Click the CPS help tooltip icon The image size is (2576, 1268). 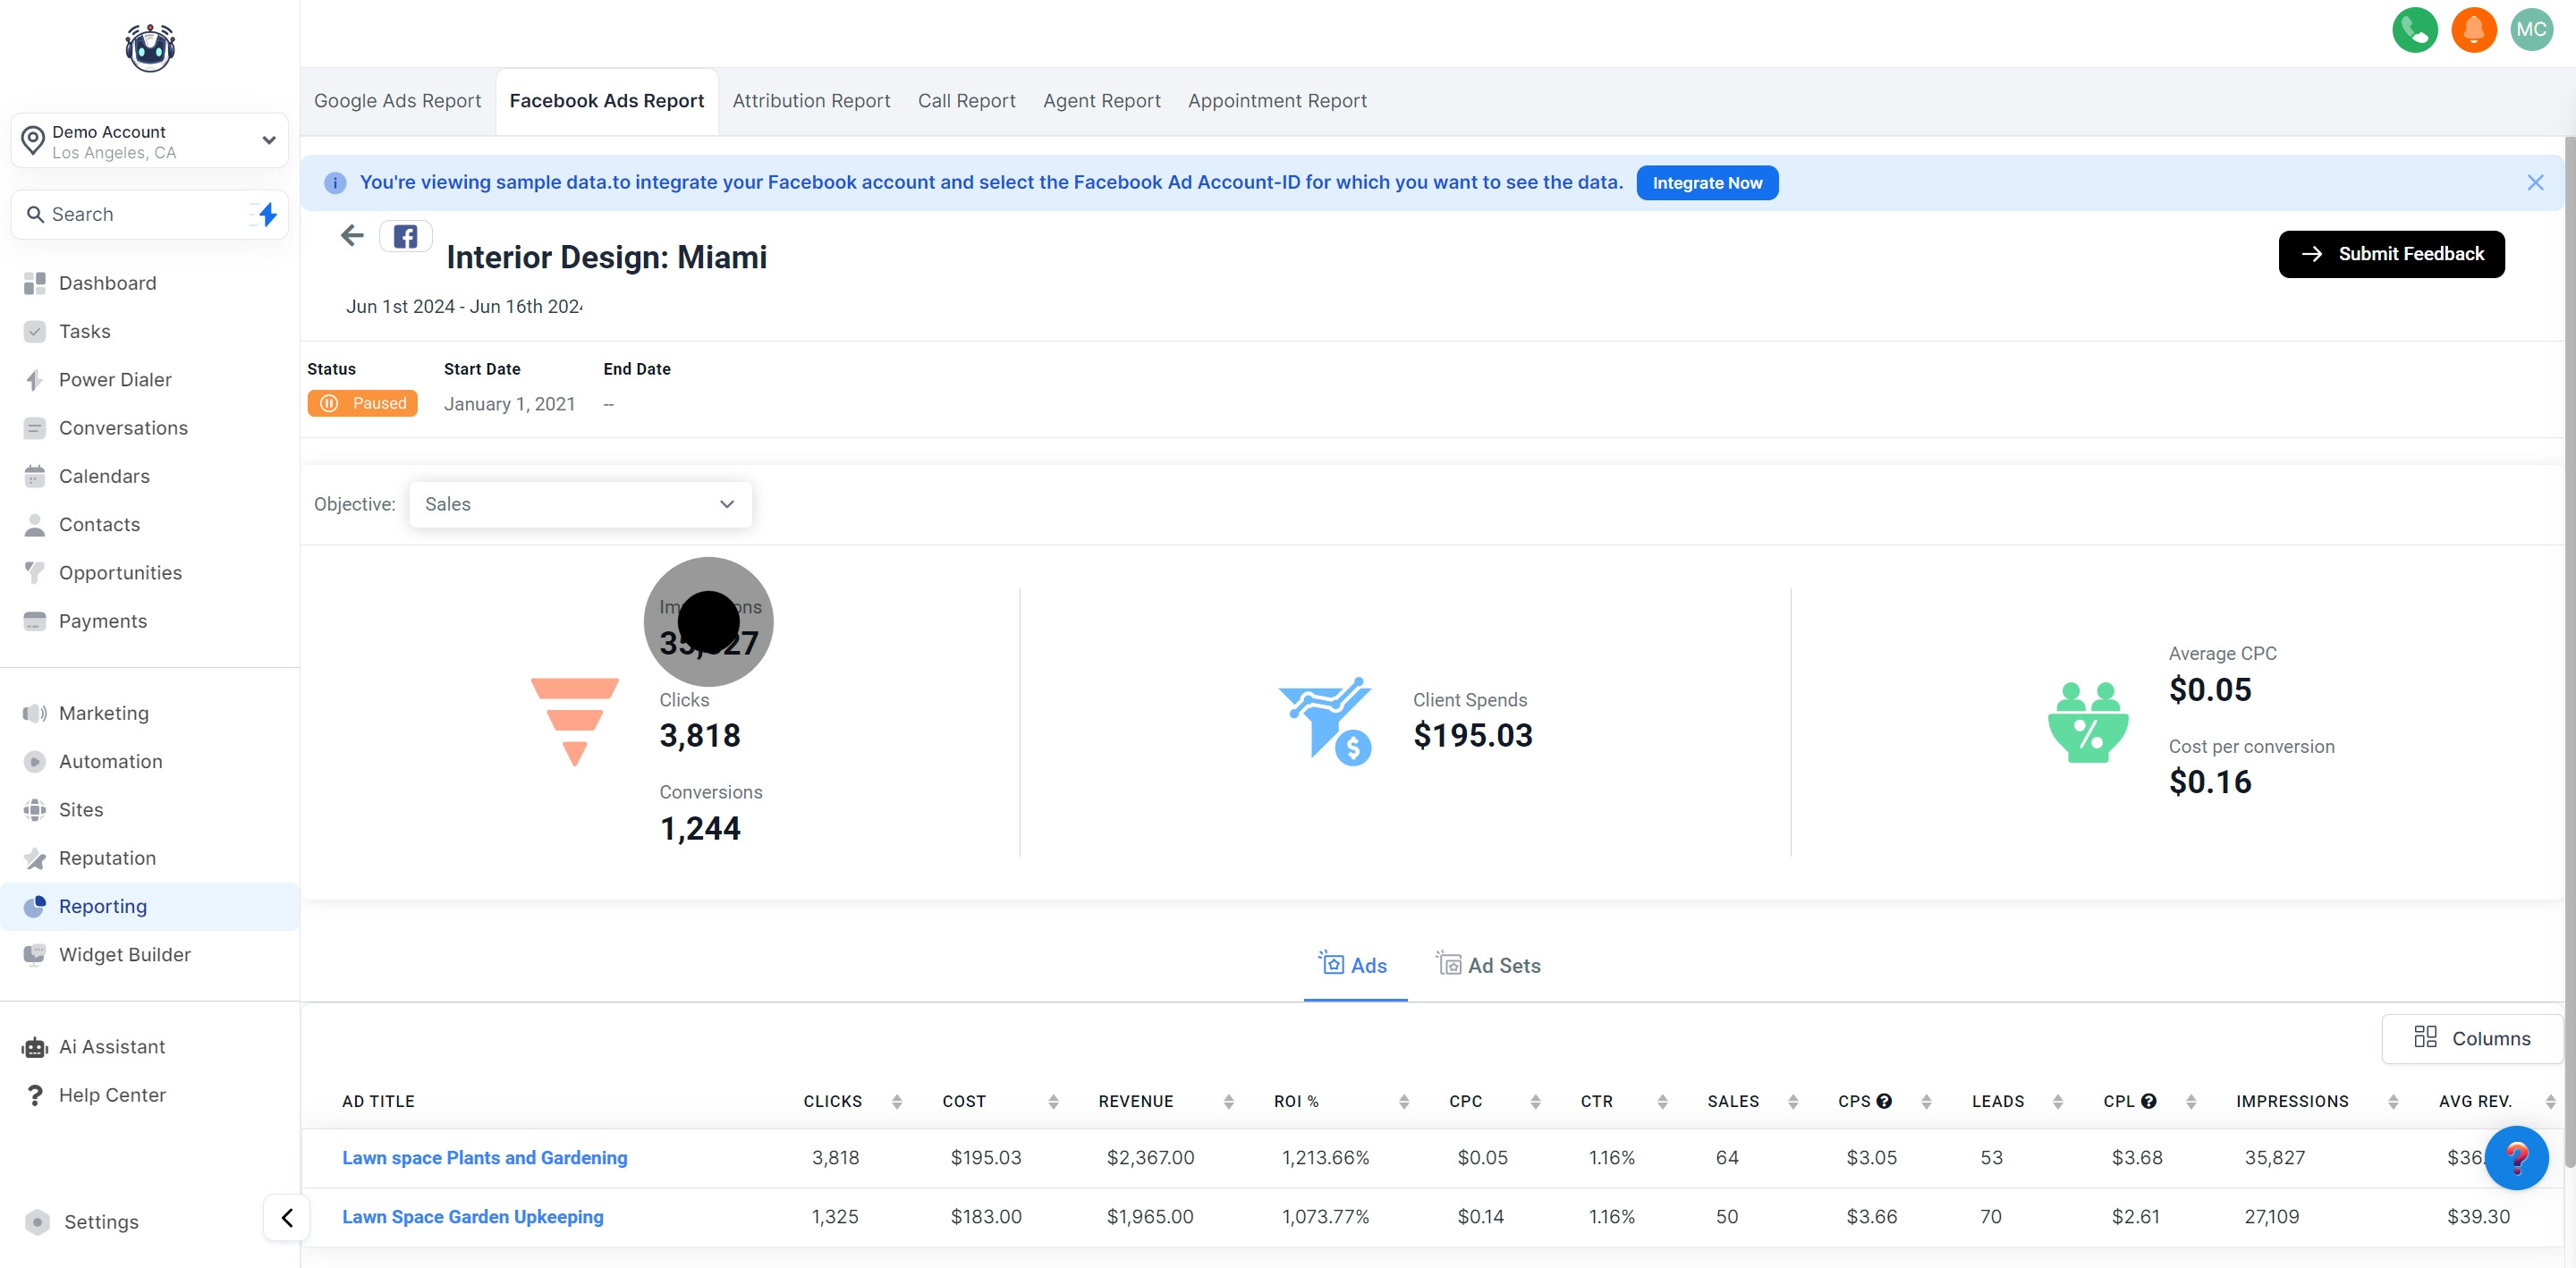(x=1884, y=1101)
